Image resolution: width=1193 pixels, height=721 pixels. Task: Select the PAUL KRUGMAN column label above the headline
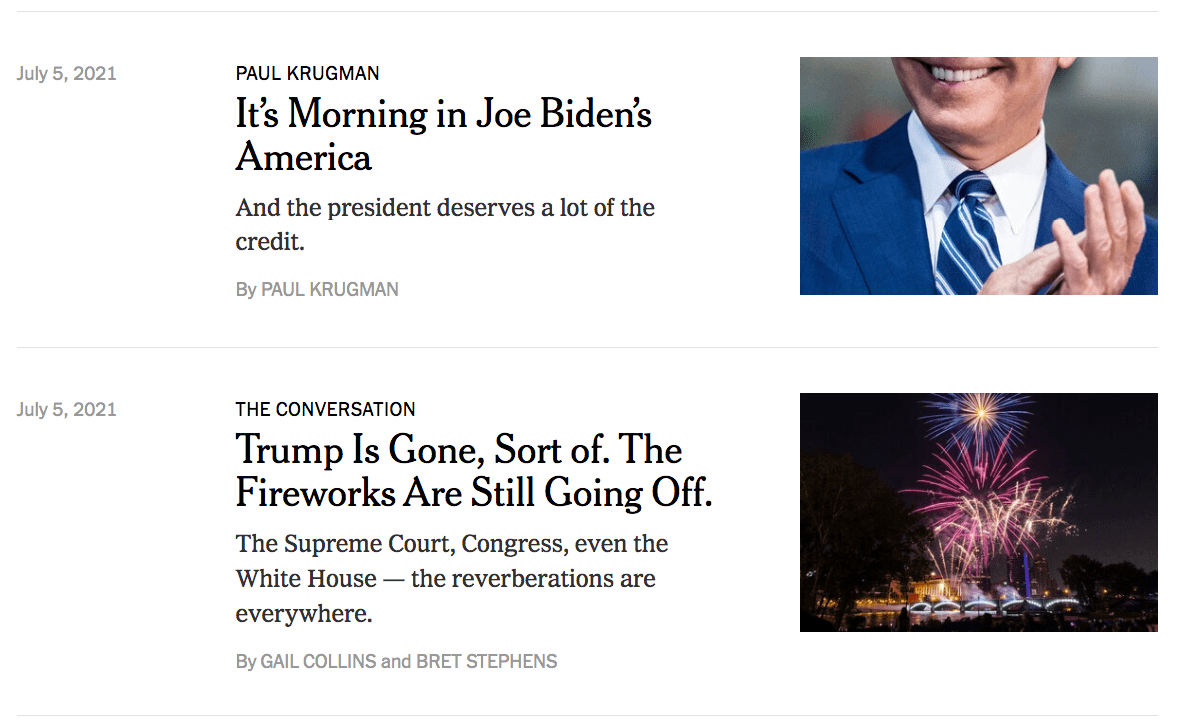[307, 73]
